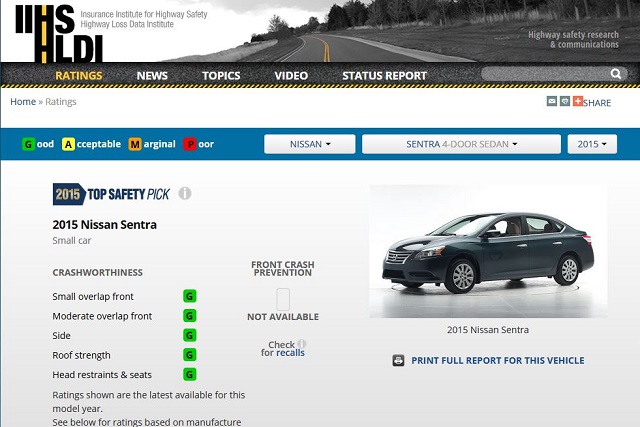Click the 2015 Nissan Sentra heading
The width and height of the screenshot is (640, 427).
pos(104,225)
